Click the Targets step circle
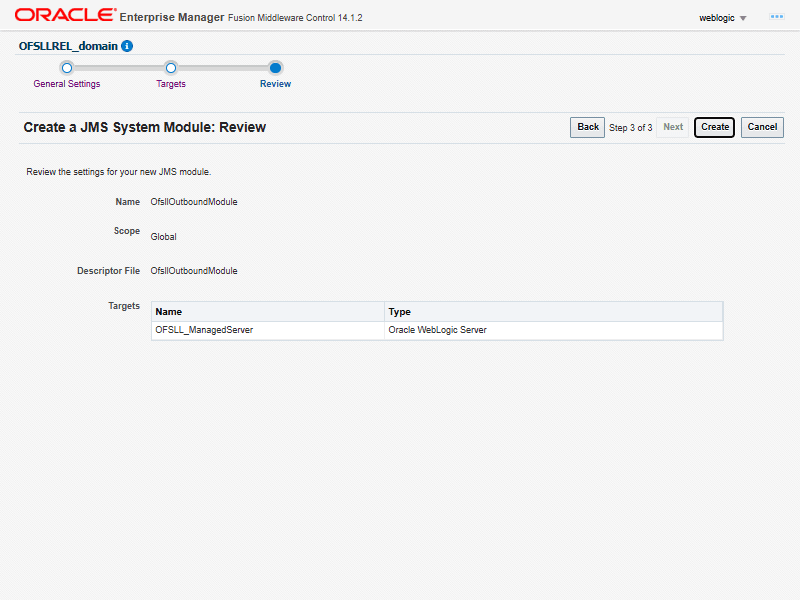This screenshot has height=600, width=800. click(171, 68)
